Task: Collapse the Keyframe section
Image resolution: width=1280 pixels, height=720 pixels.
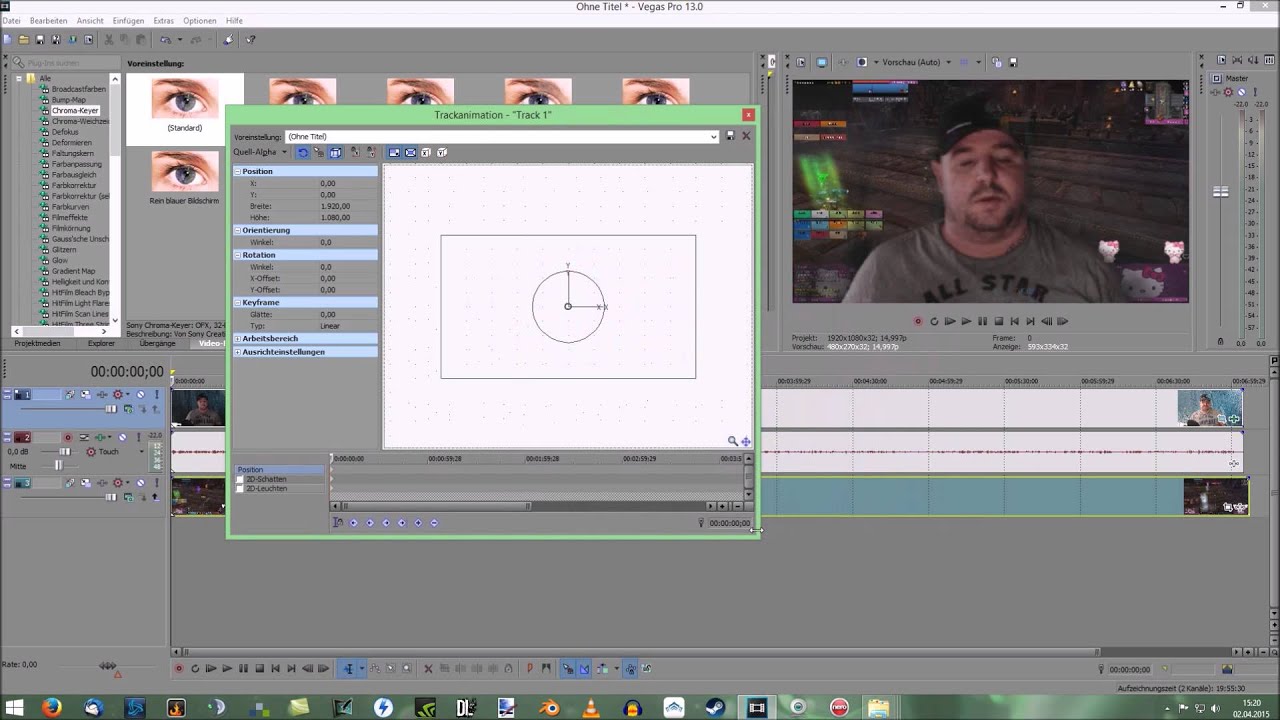Action: pos(238,302)
